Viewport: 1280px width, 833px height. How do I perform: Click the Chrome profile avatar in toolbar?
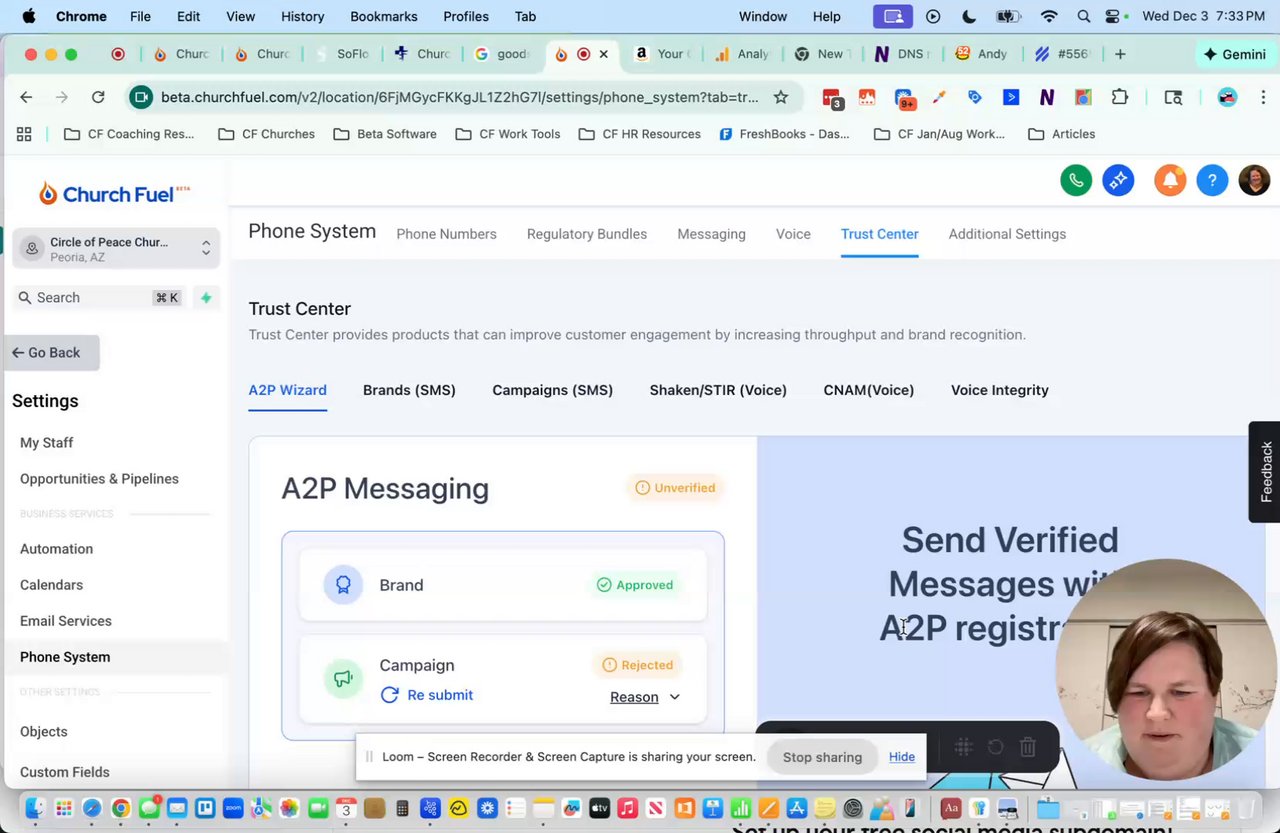click(x=1227, y=97)
